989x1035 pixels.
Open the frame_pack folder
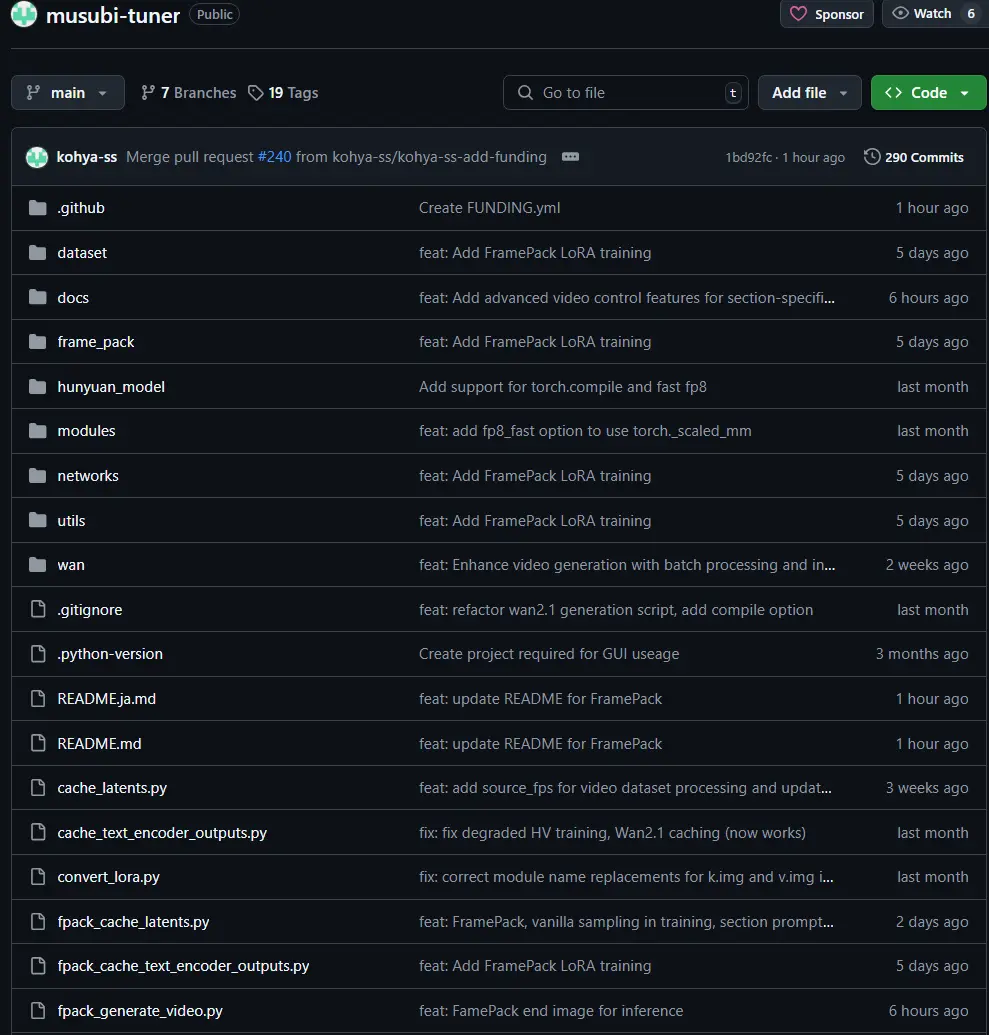pyautogui.click(x=96, y=342)
